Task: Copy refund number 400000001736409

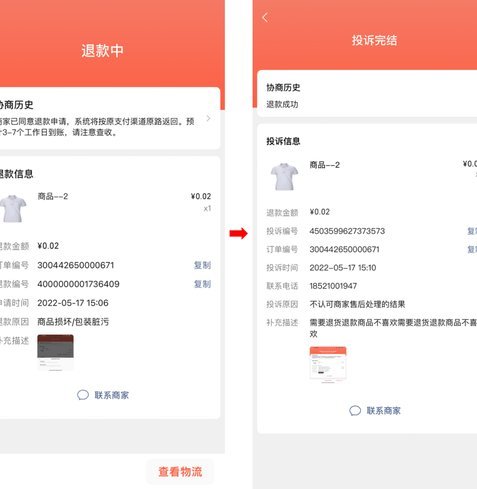Action: click(202, 284)
